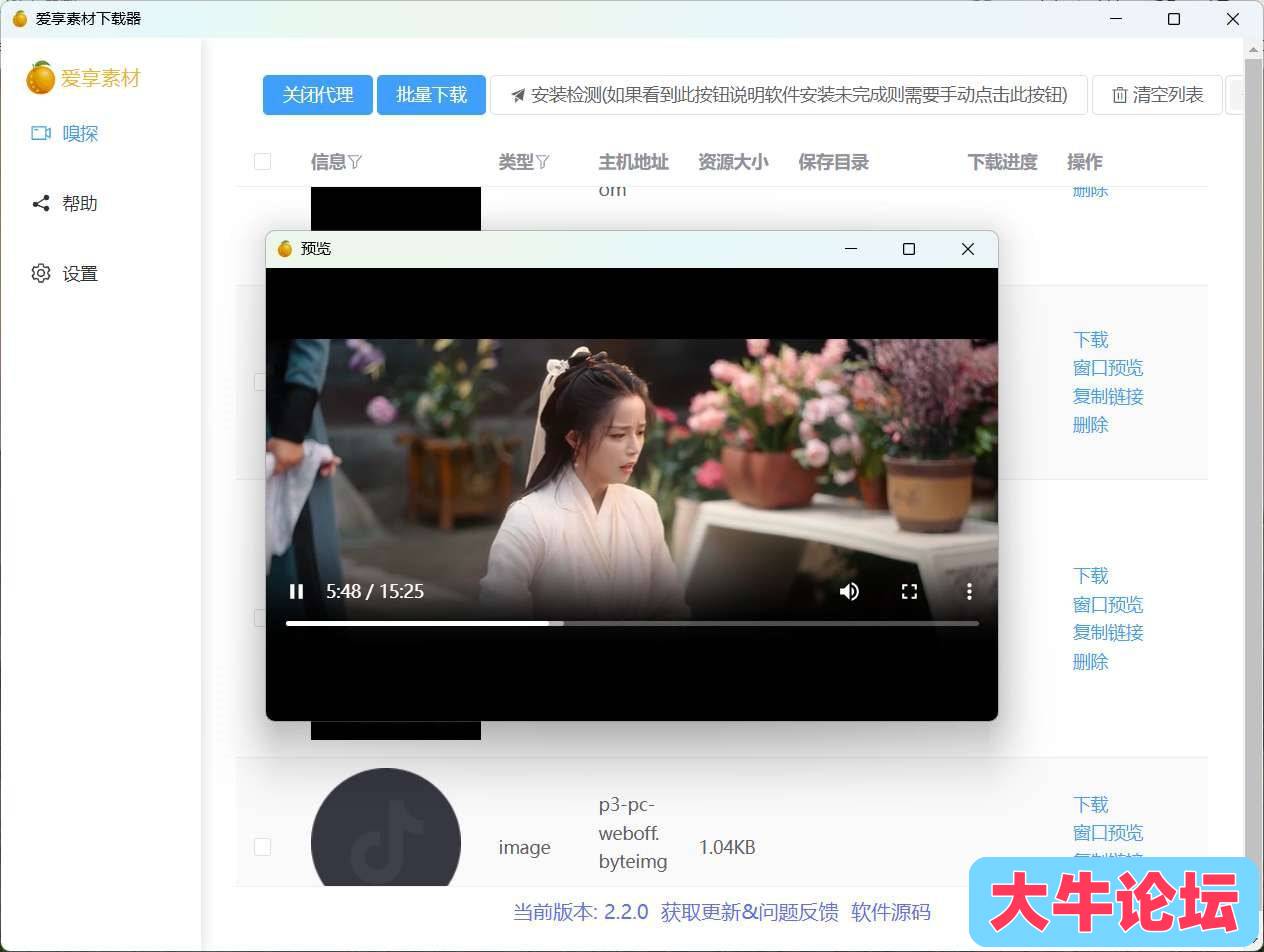Run the 安装检测 install check button
The image size is (1264, 952).
point(789,95)
